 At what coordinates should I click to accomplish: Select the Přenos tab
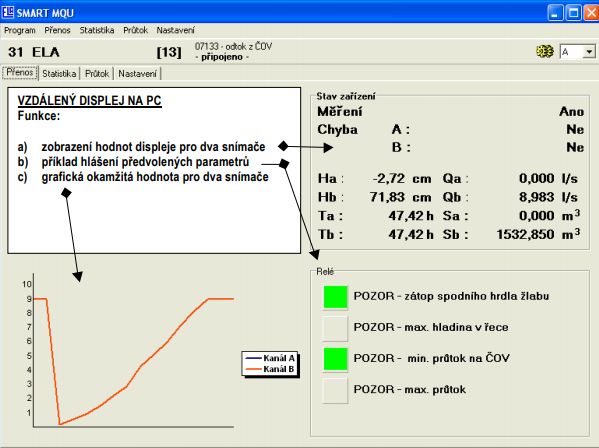20,73
